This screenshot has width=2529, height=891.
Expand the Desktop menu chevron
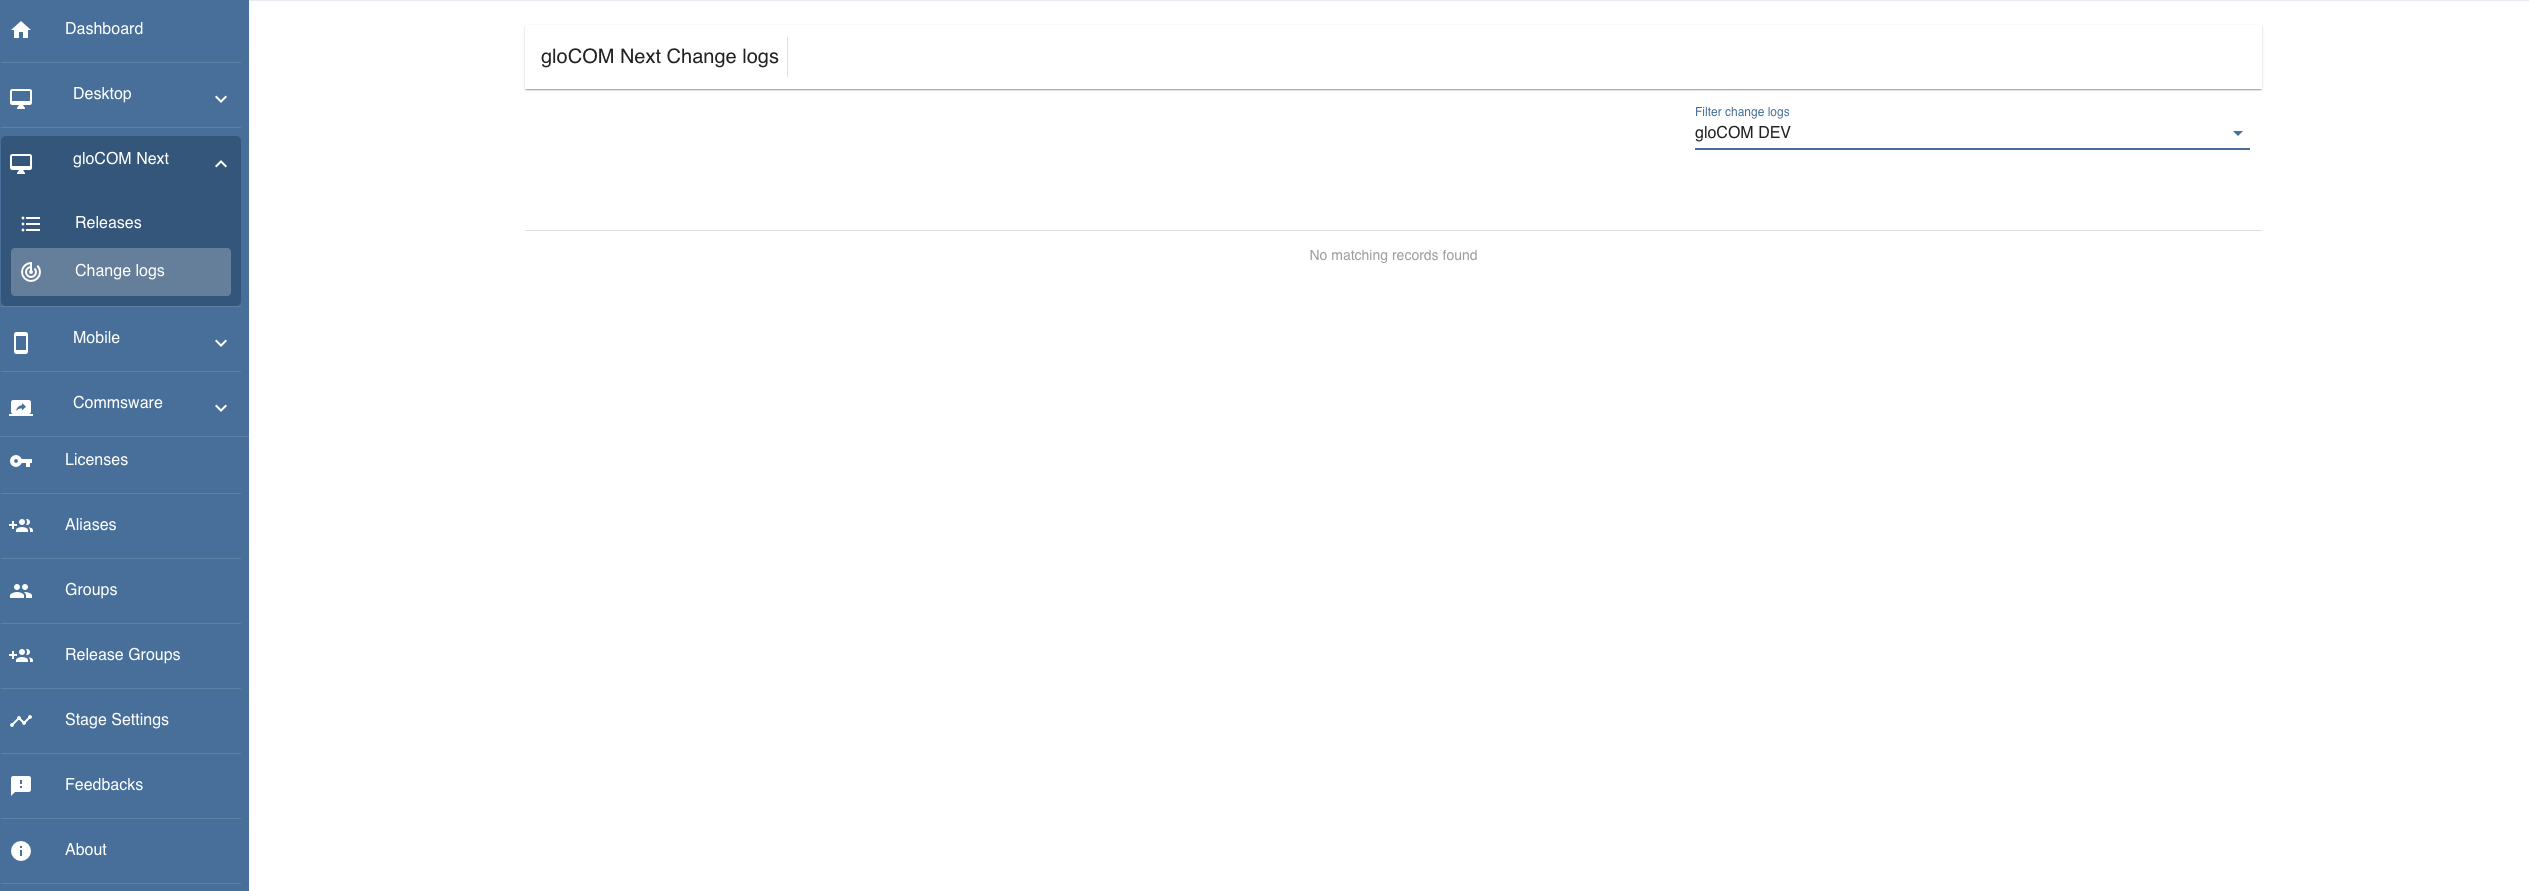221,99
